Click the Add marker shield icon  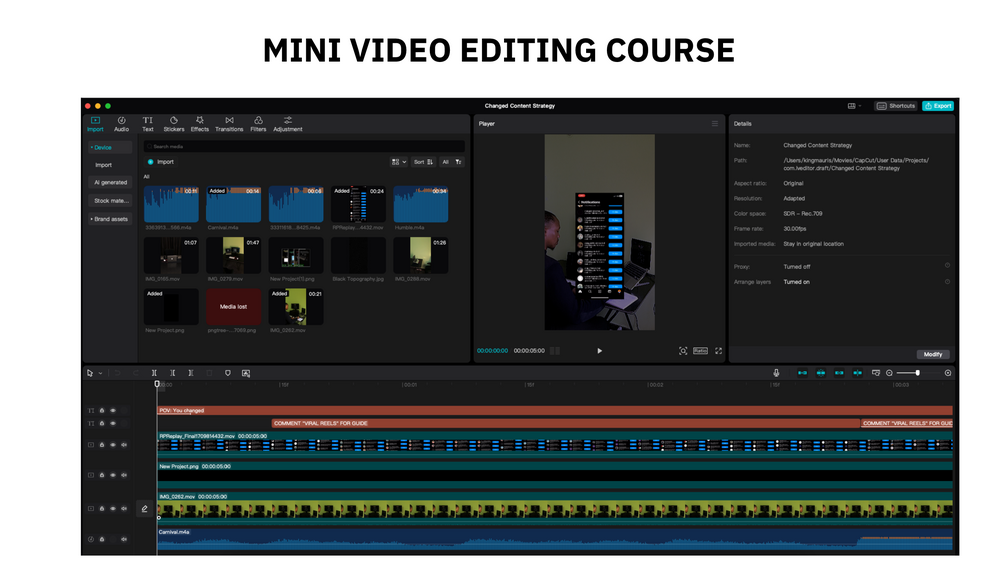pos(228,373)
